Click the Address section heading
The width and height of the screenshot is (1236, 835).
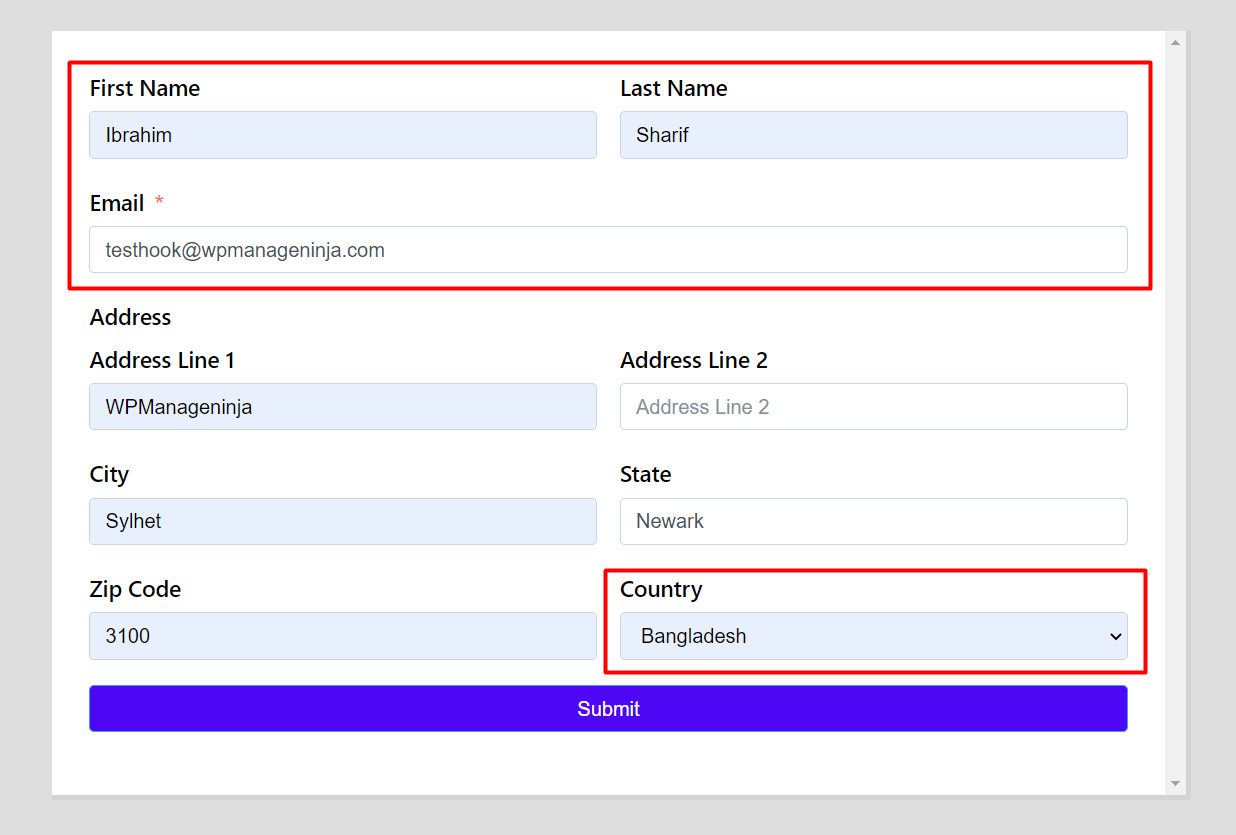pyautogui.click(x=130, y=317)
